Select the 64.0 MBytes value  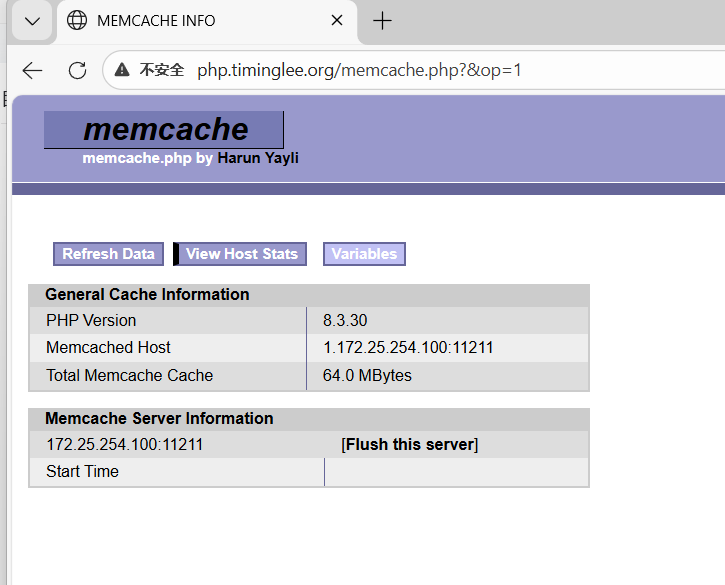pos(367,376)
